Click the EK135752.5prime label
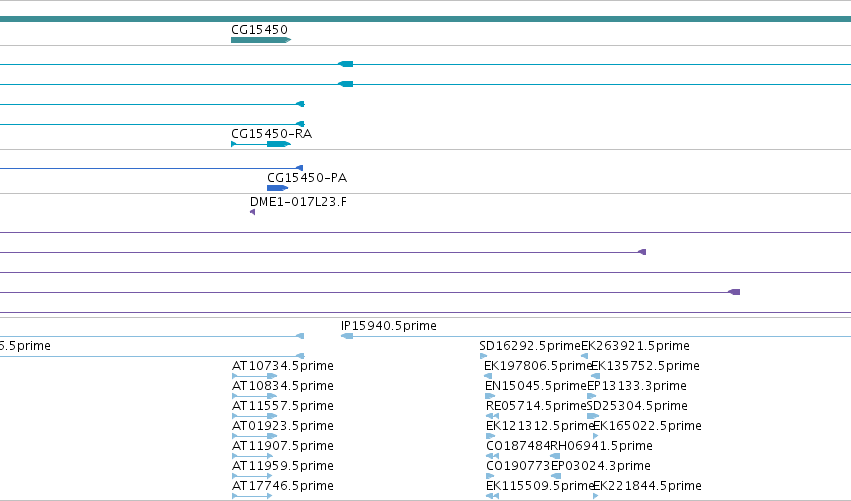The height and width of the screenshot is (501, 851). [x=645, y=366]
